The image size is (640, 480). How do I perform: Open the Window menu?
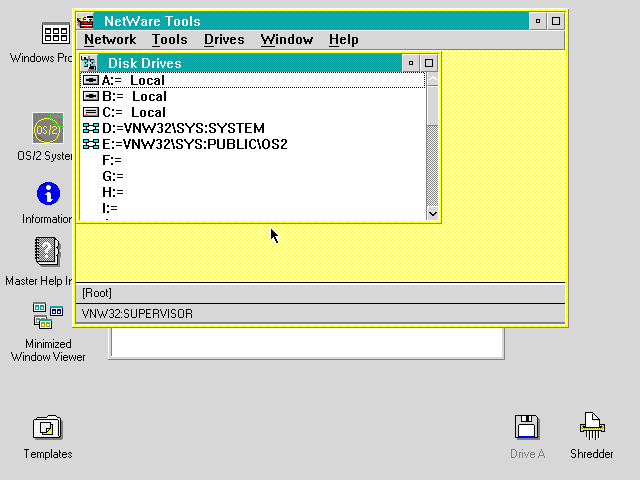click(287, 40)
